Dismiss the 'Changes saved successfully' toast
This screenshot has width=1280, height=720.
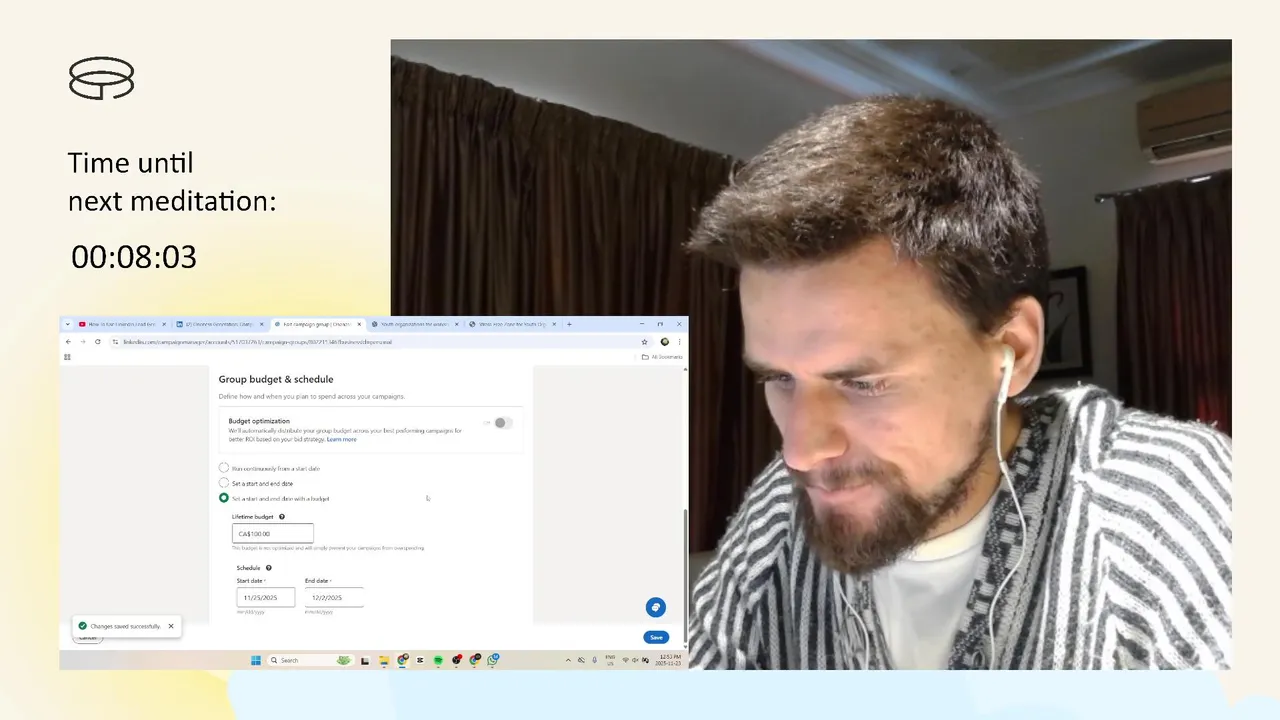(x=171, y=626)
